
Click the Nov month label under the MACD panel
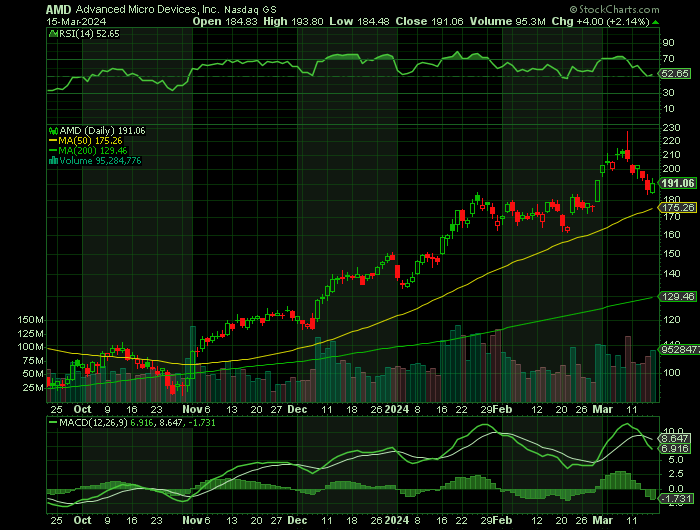[x=192, y=520]
